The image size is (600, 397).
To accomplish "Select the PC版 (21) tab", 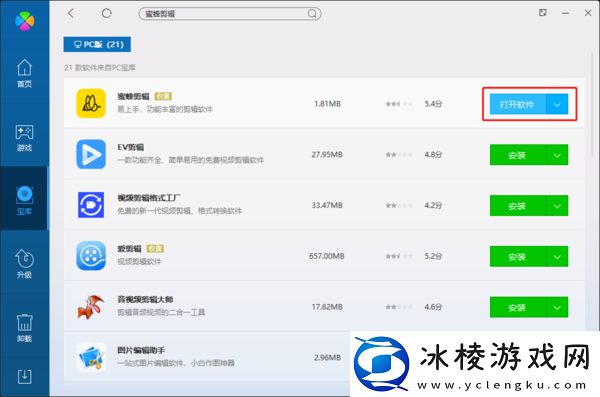I will click(x=97, y=44).
